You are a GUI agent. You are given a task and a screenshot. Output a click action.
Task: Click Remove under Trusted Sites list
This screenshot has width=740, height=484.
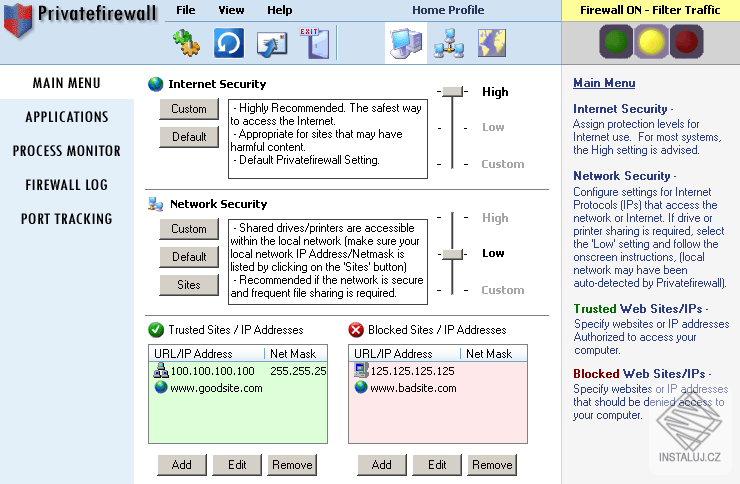click(292, 465)
